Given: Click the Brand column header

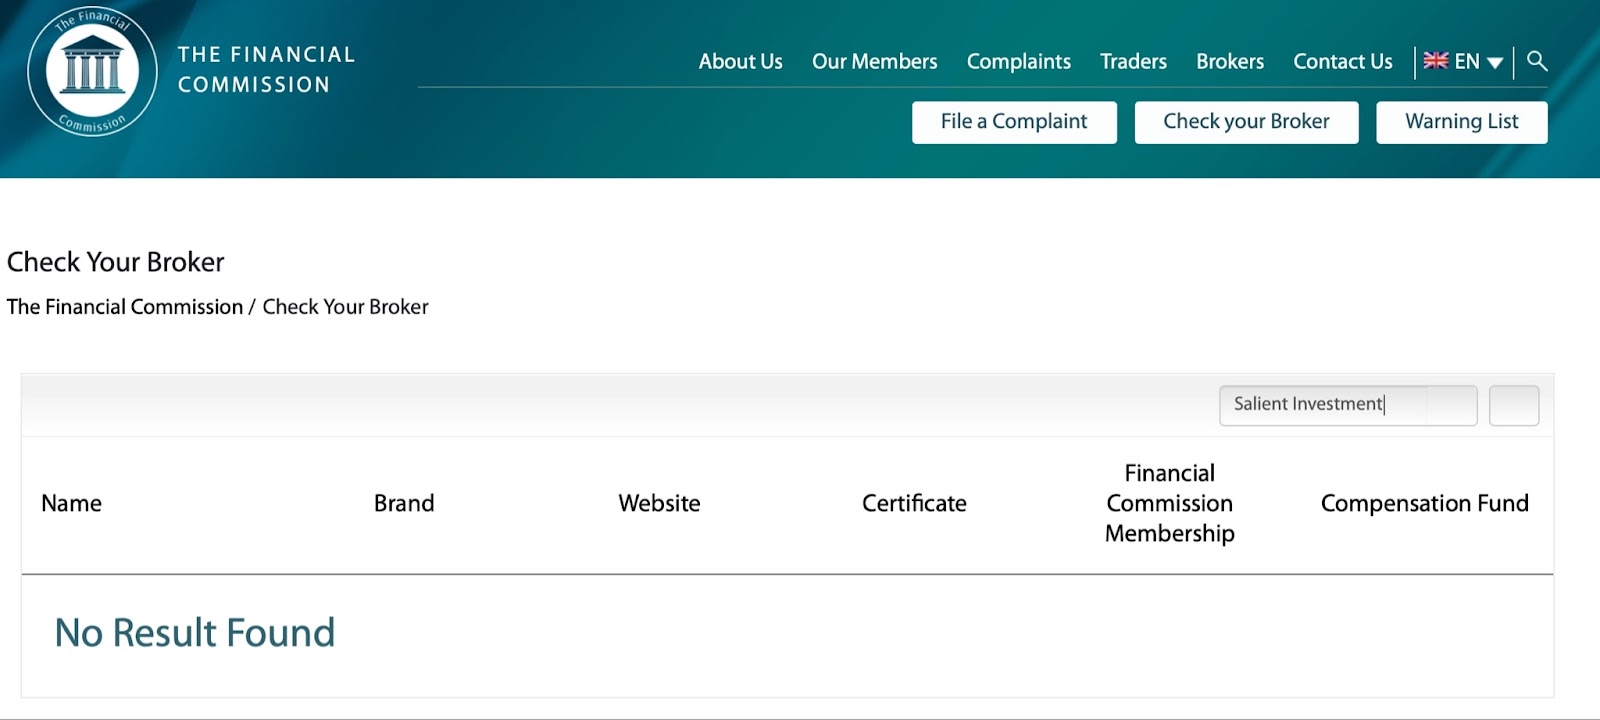Looking at the screenshot, I should [x=404, y=503].
